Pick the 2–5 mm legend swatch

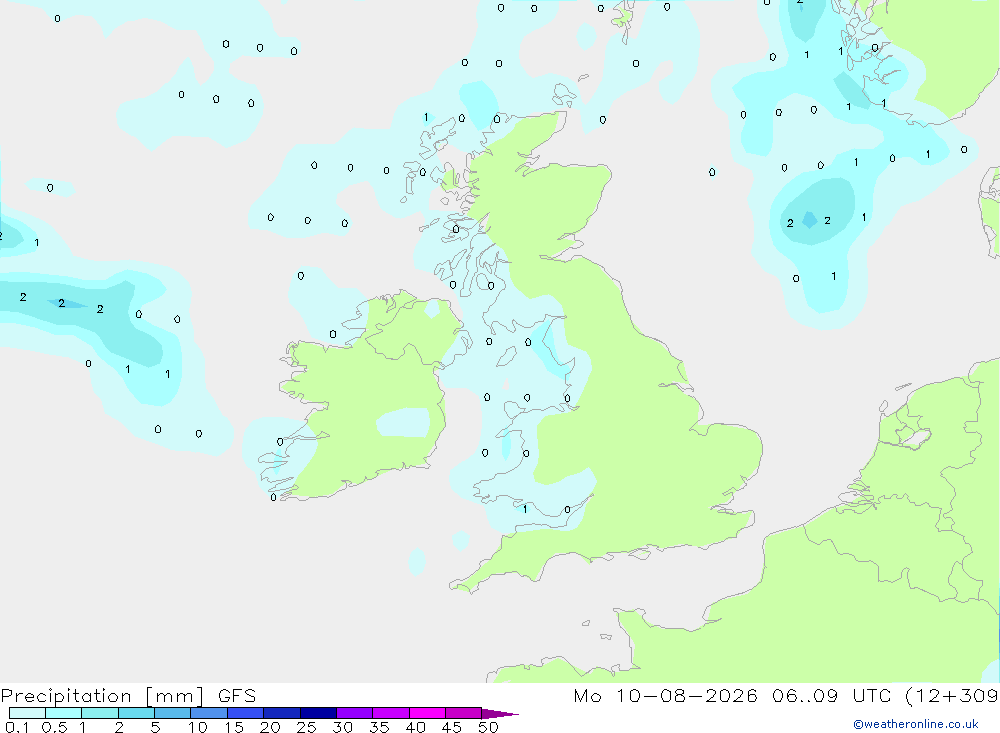[x=136, y=713]
